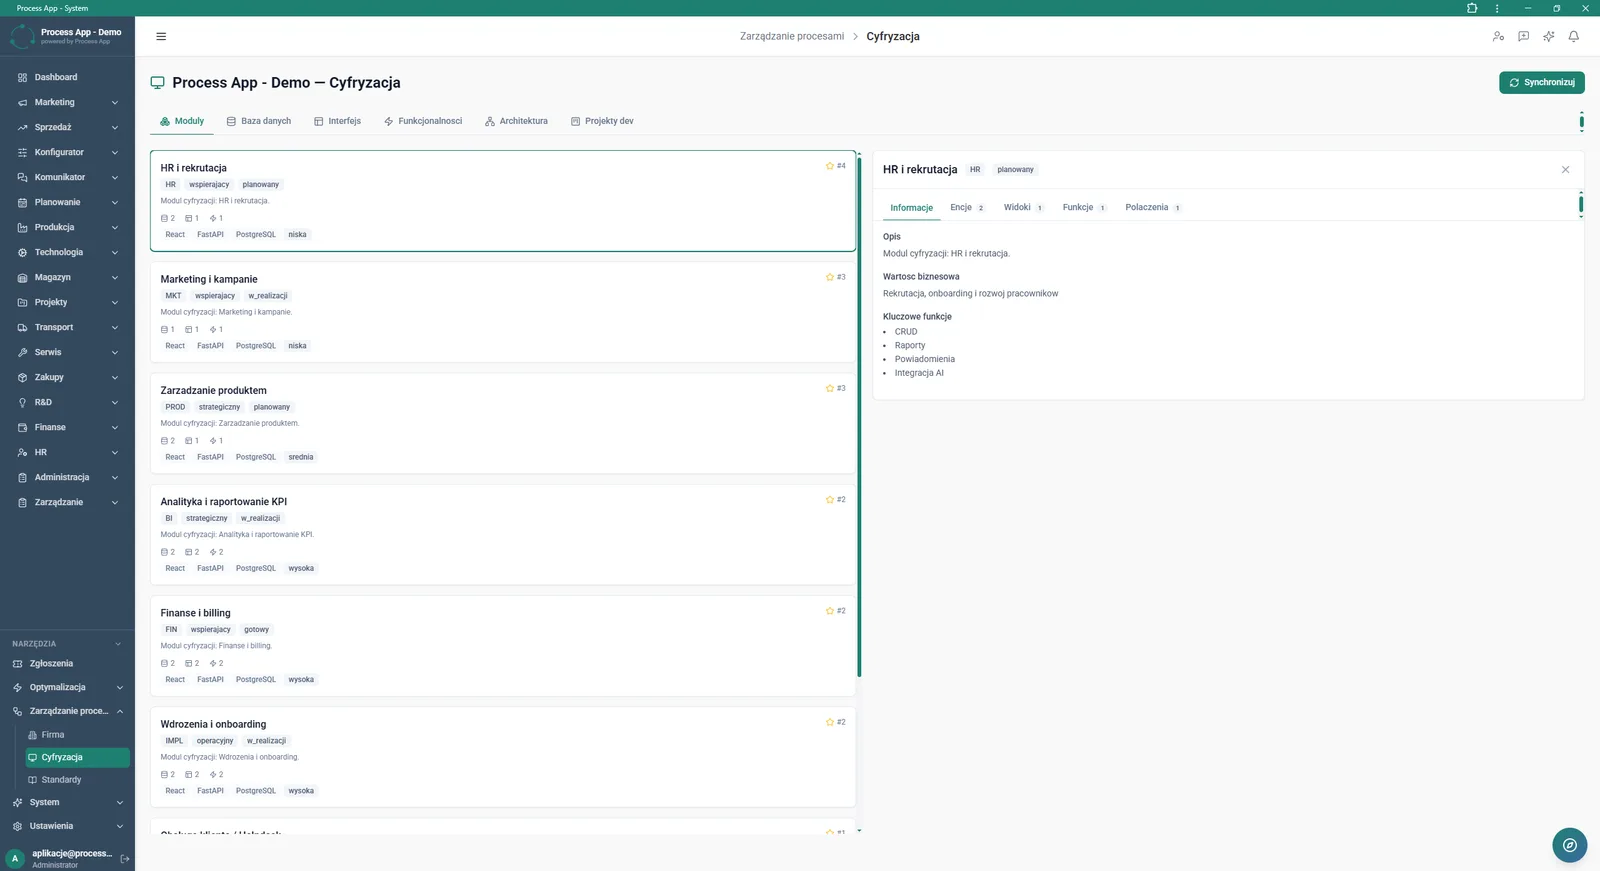Open the AI sparkle icon in header
Viewport: 1600px width, 871px height.
point(1548,36)
